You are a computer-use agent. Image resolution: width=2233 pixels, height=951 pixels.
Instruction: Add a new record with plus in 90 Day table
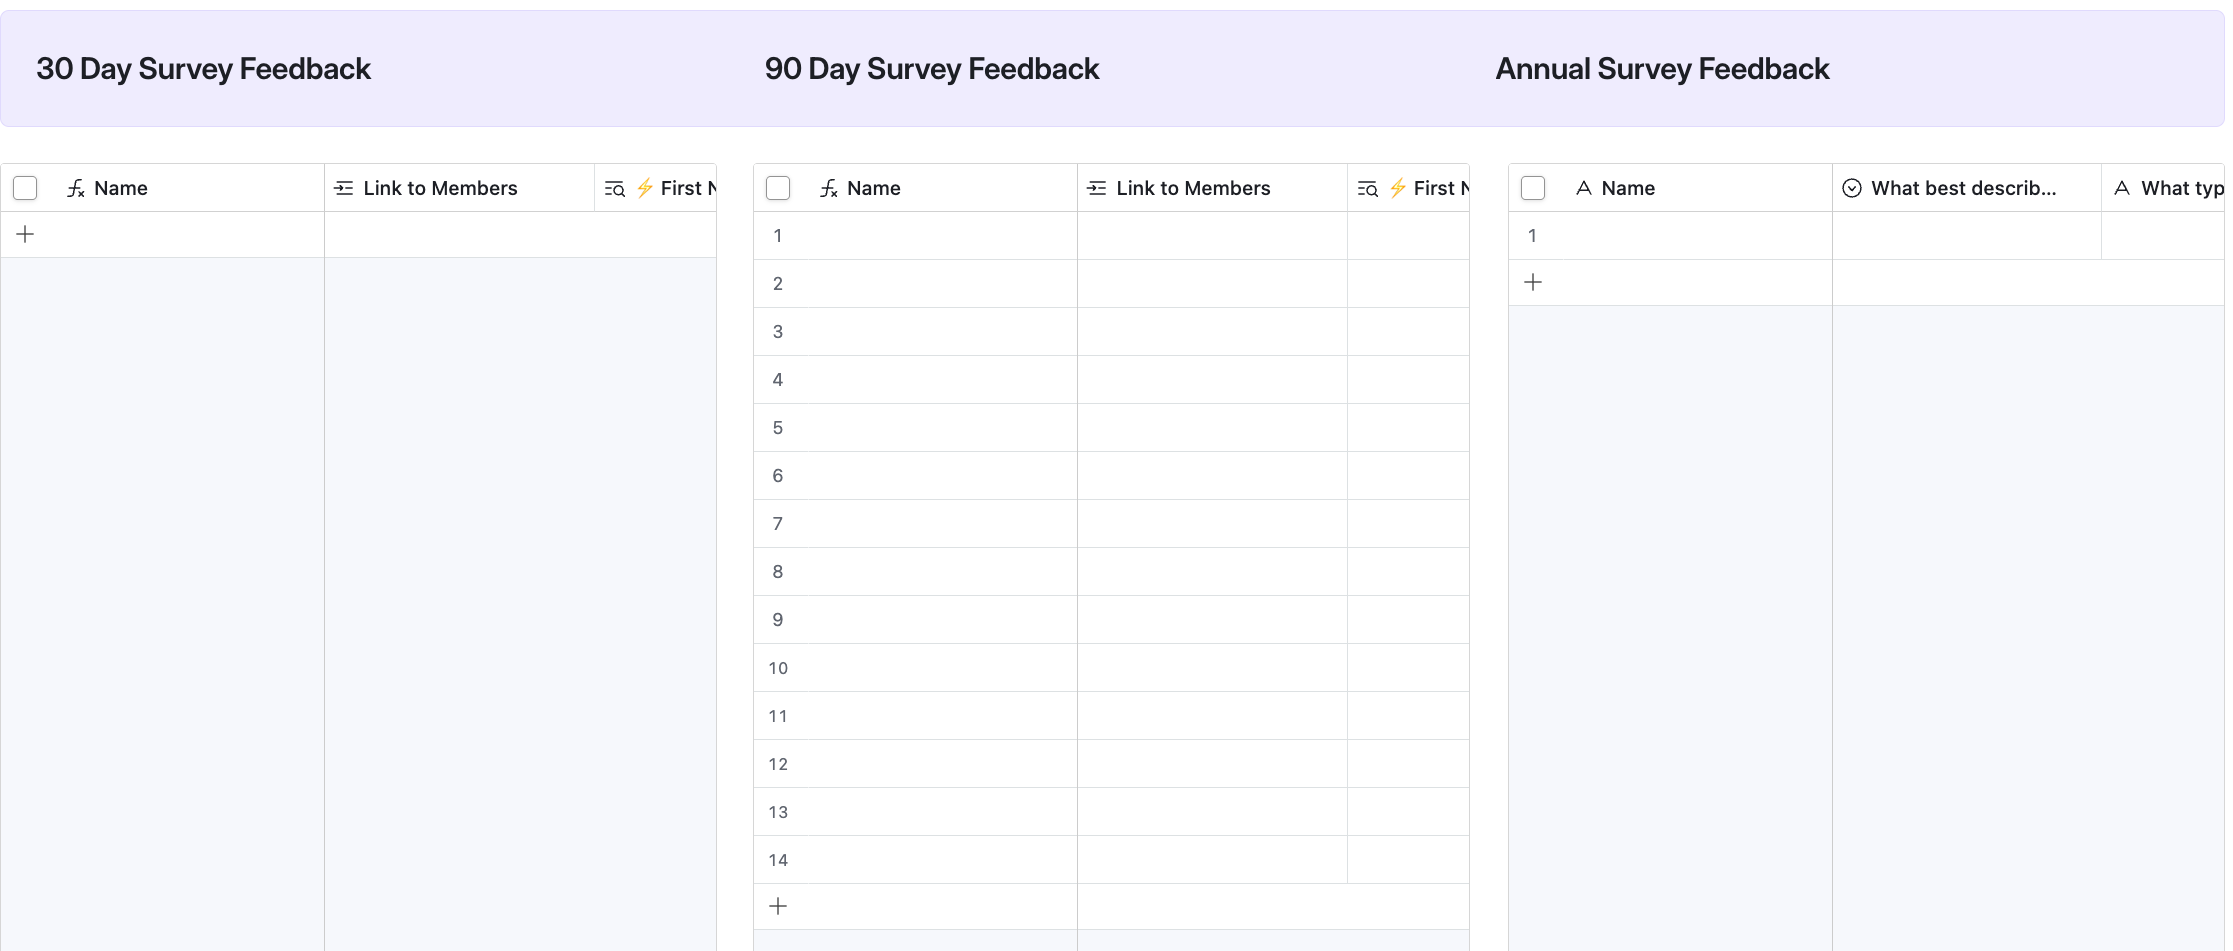[x=778, y=906]
